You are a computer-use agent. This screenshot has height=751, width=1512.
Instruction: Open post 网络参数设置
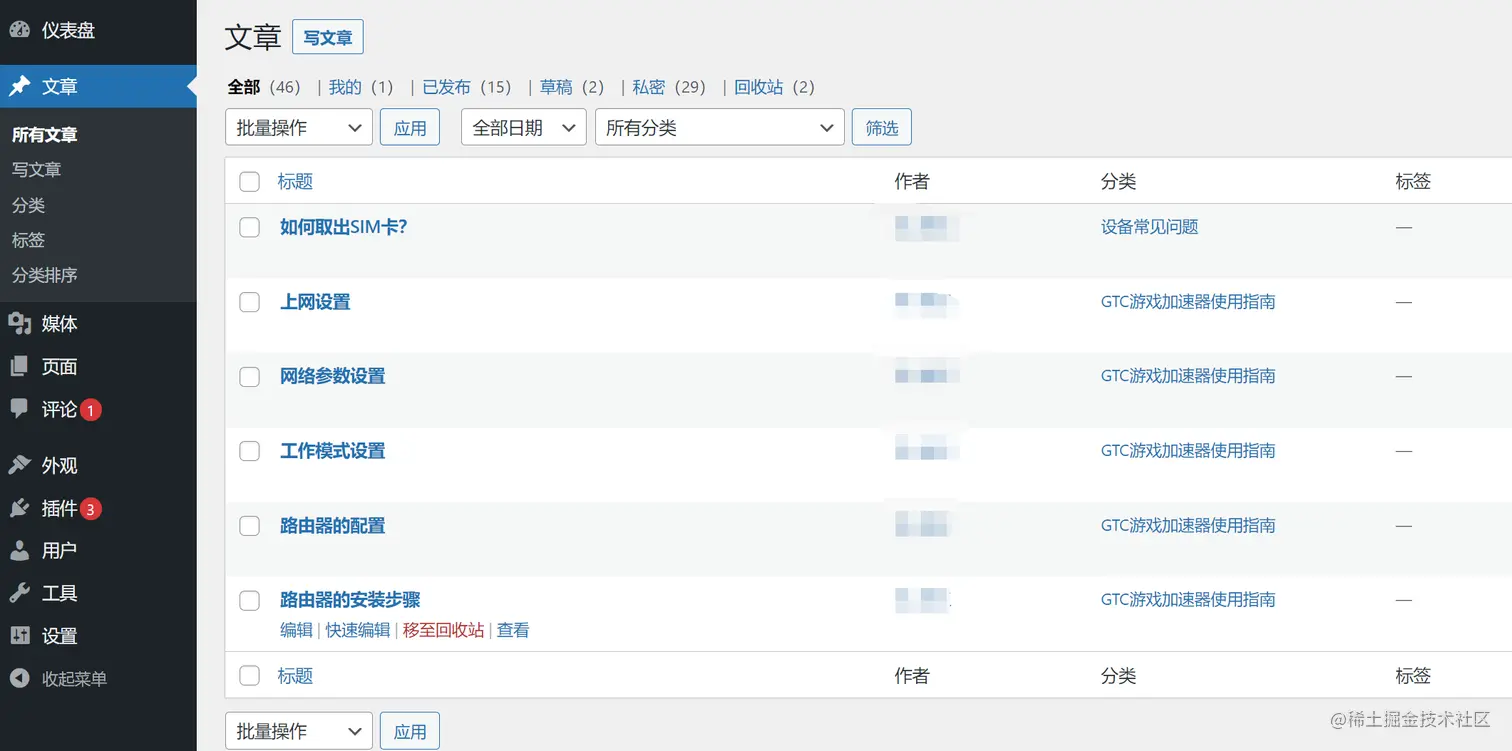(333, 376)
